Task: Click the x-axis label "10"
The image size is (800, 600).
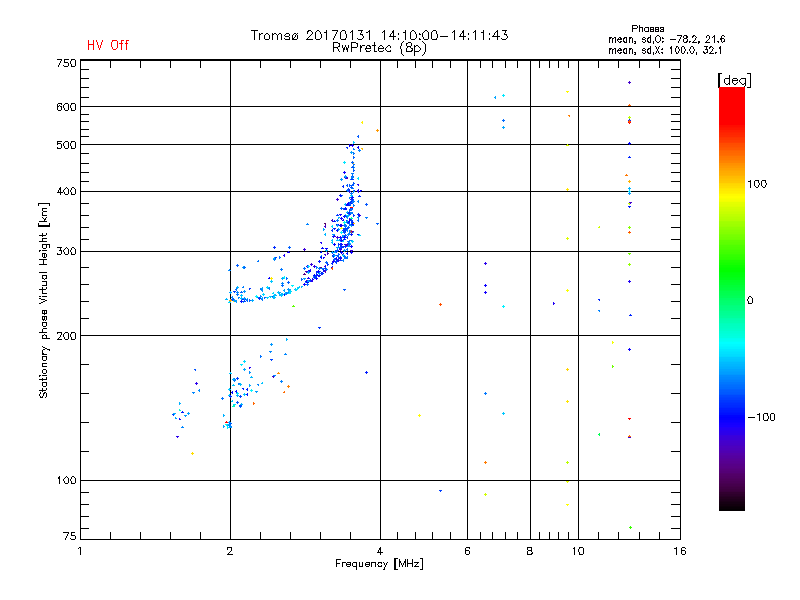Action: pos(578,551)
